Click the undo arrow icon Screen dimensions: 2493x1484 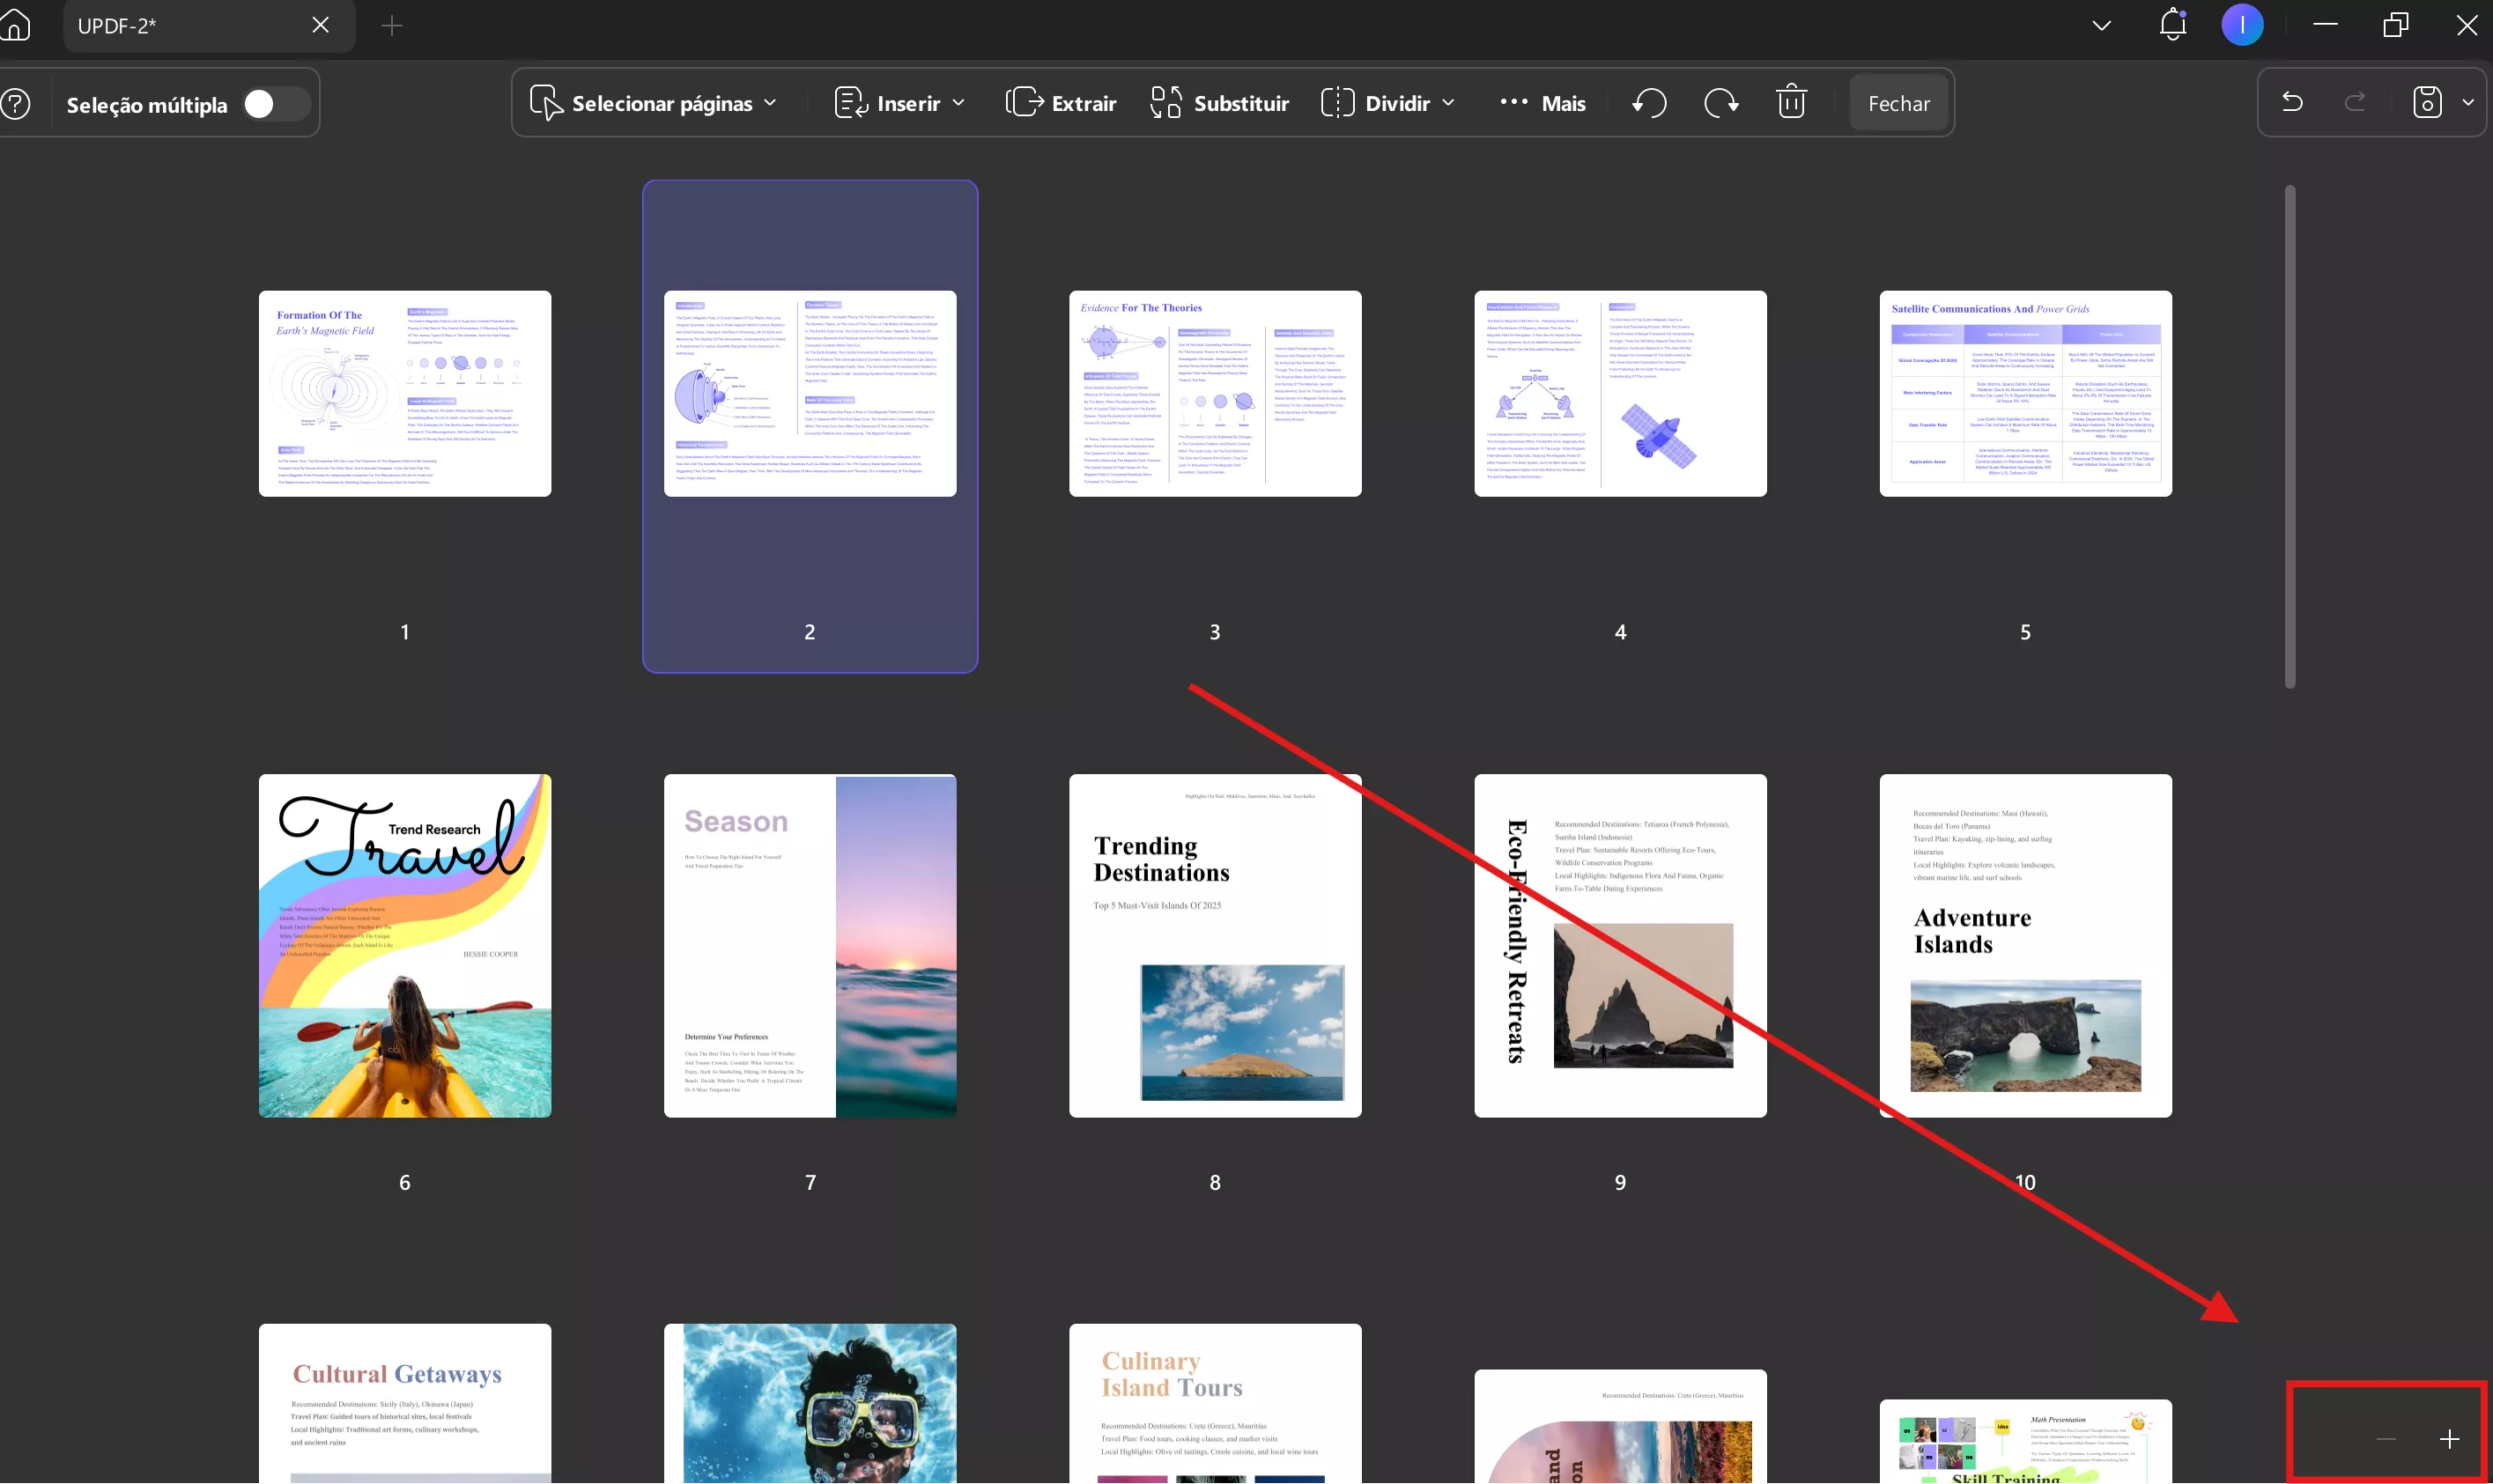pyautogui.click(x=2292, y=102)
